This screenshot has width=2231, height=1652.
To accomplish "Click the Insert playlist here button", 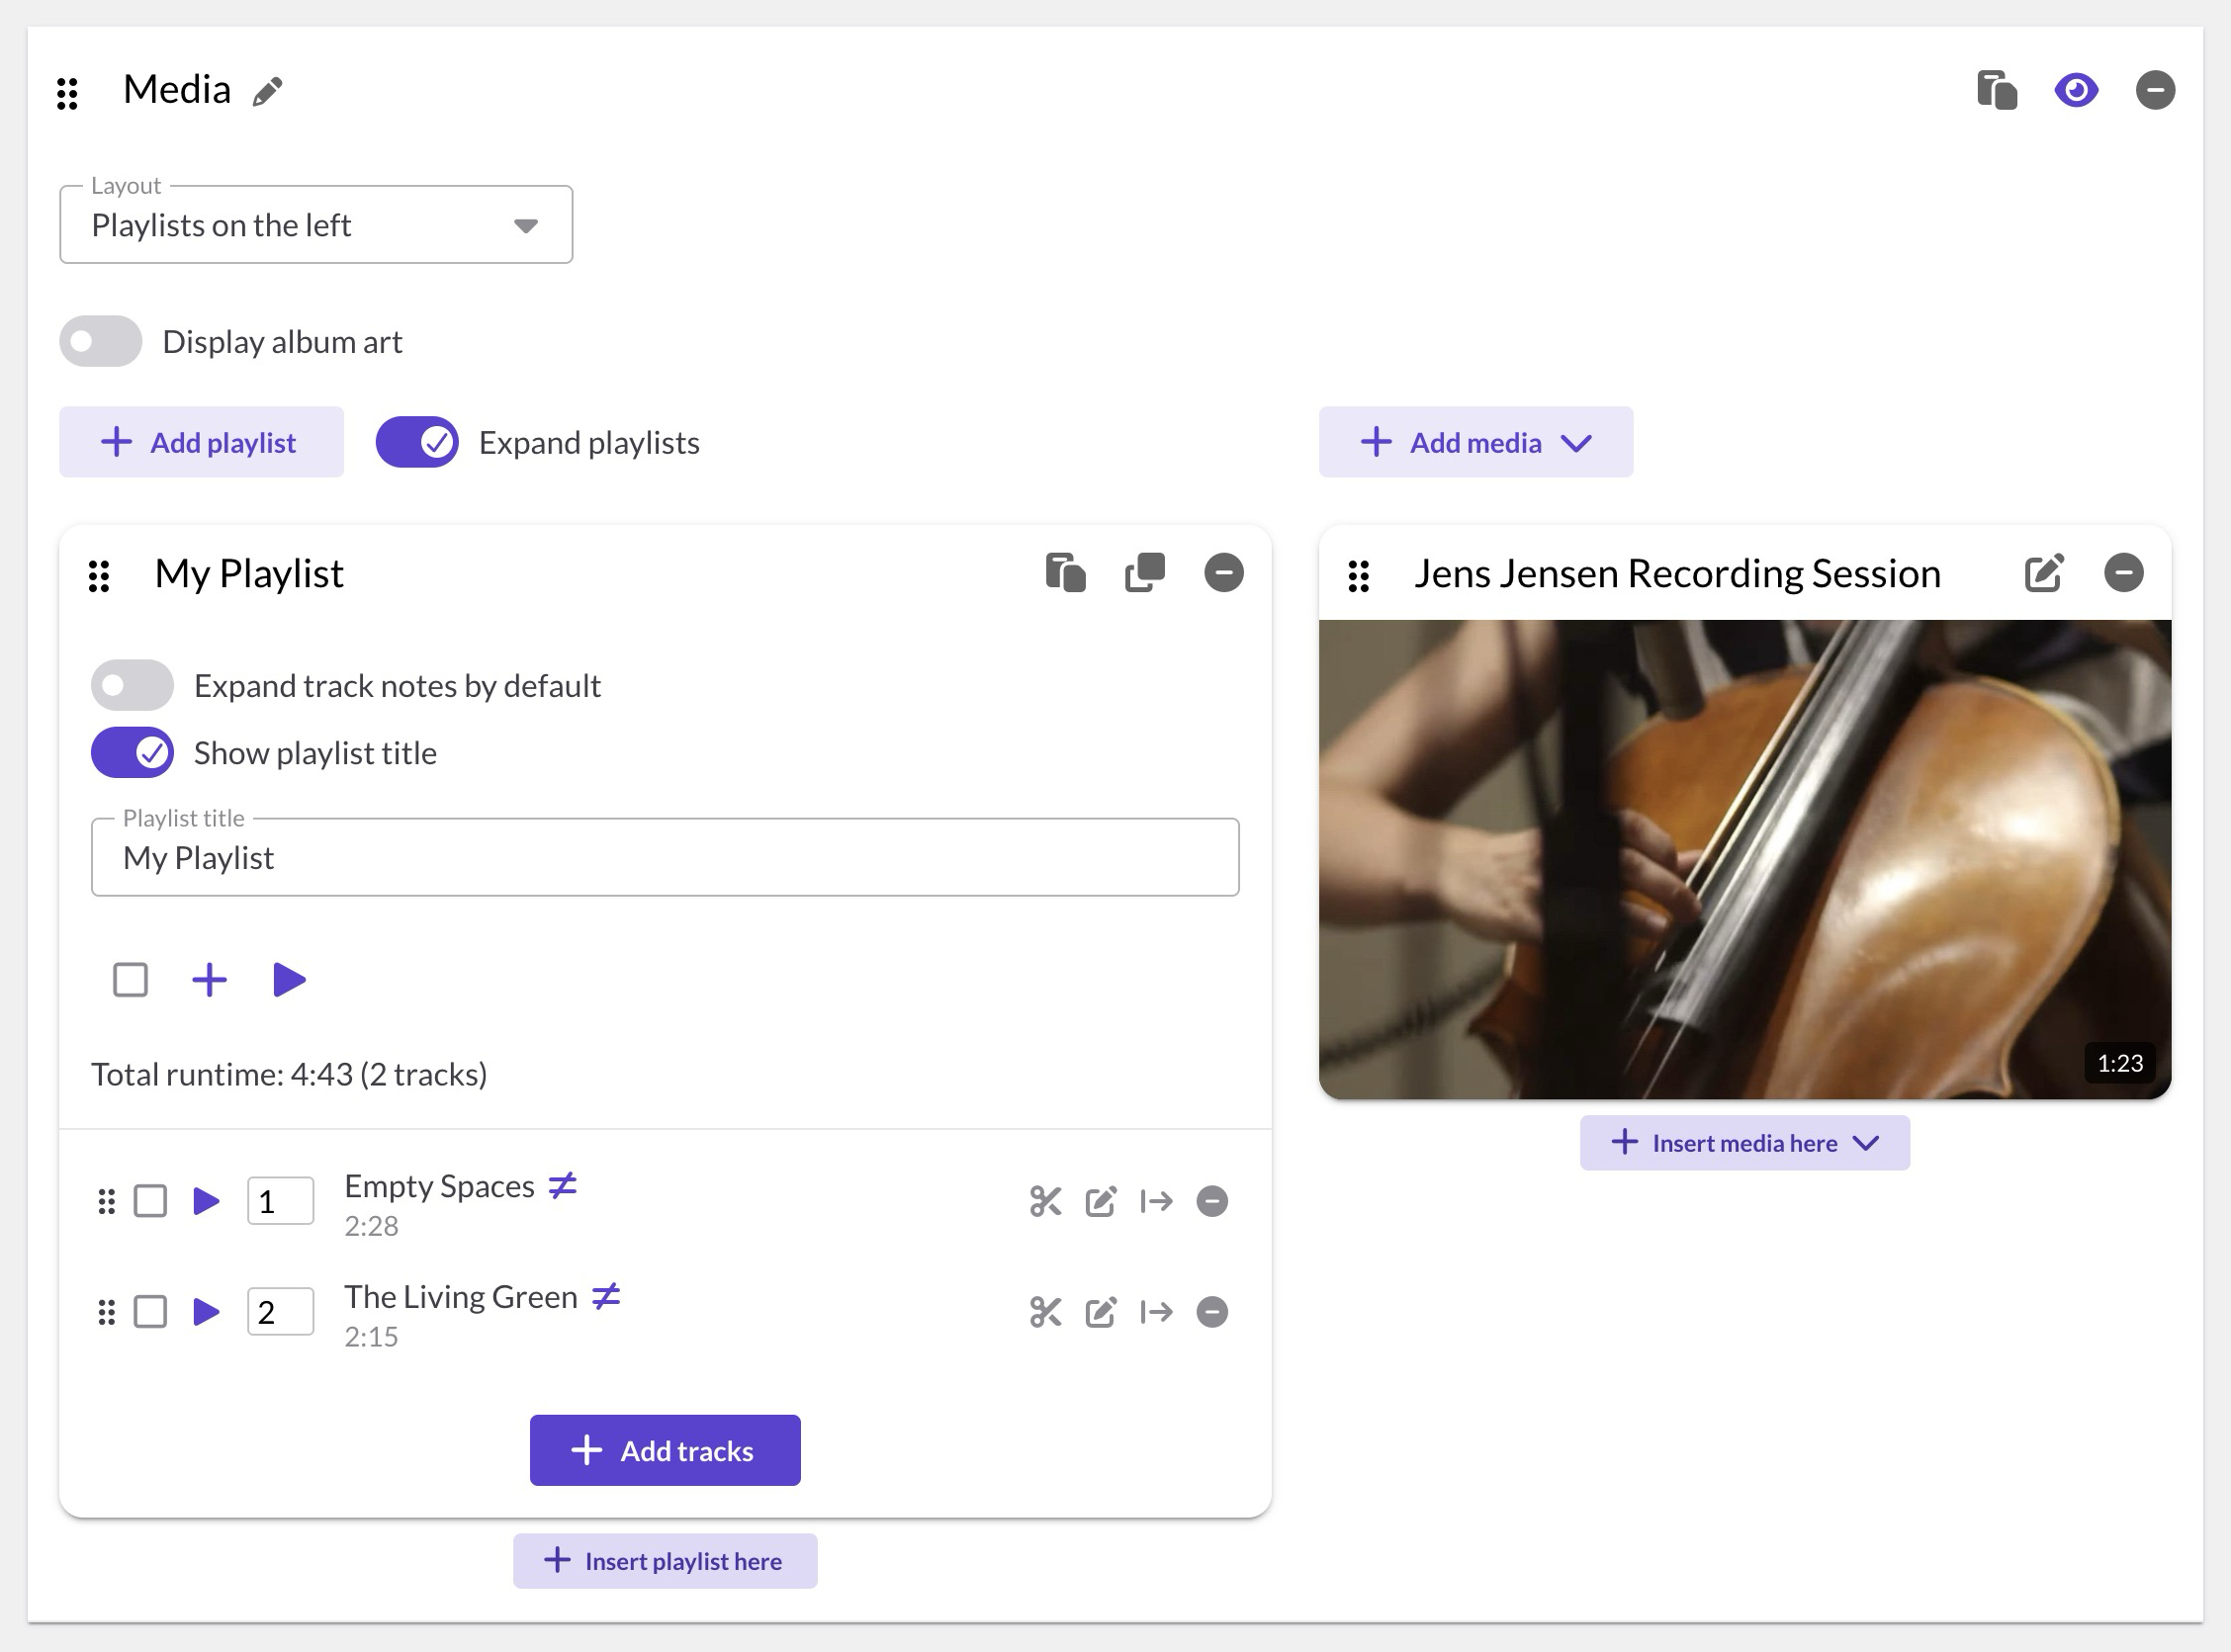I will (x=665, y=1561).
